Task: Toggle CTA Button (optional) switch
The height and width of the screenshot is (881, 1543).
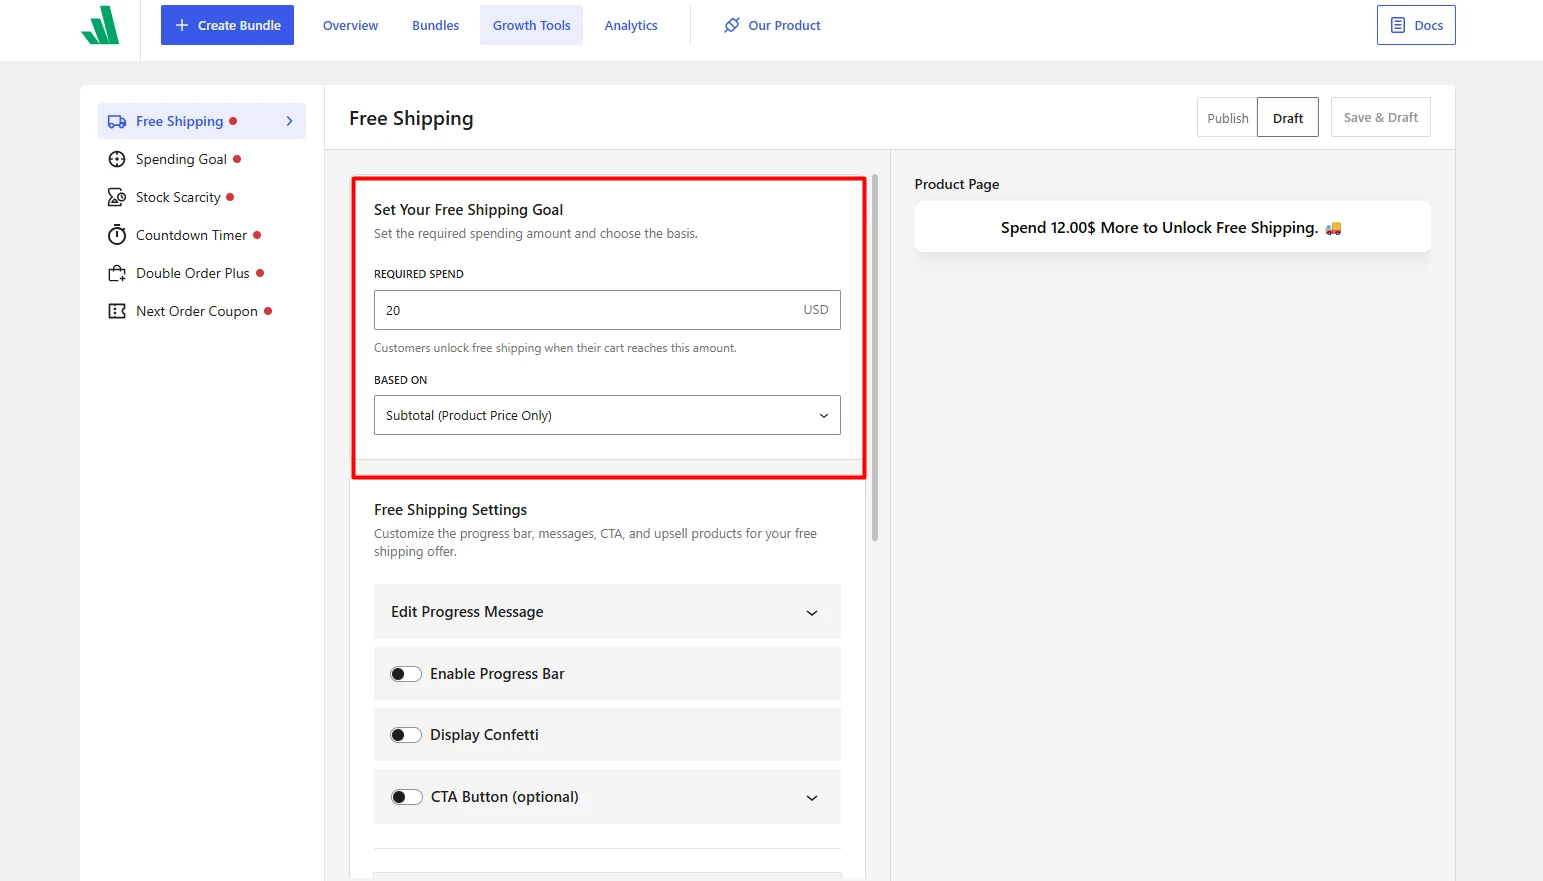Action: click(406, 797)
